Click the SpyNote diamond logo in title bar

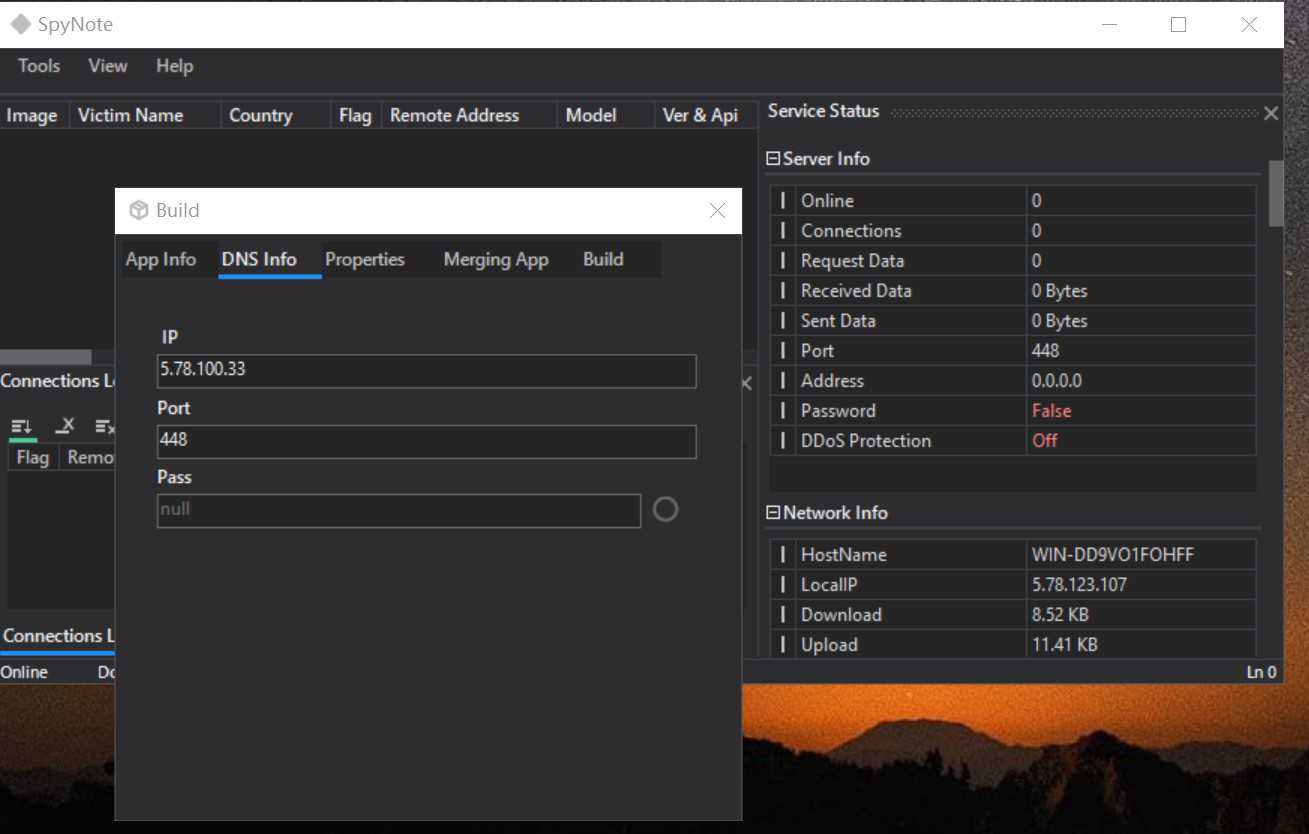[21, 24]
